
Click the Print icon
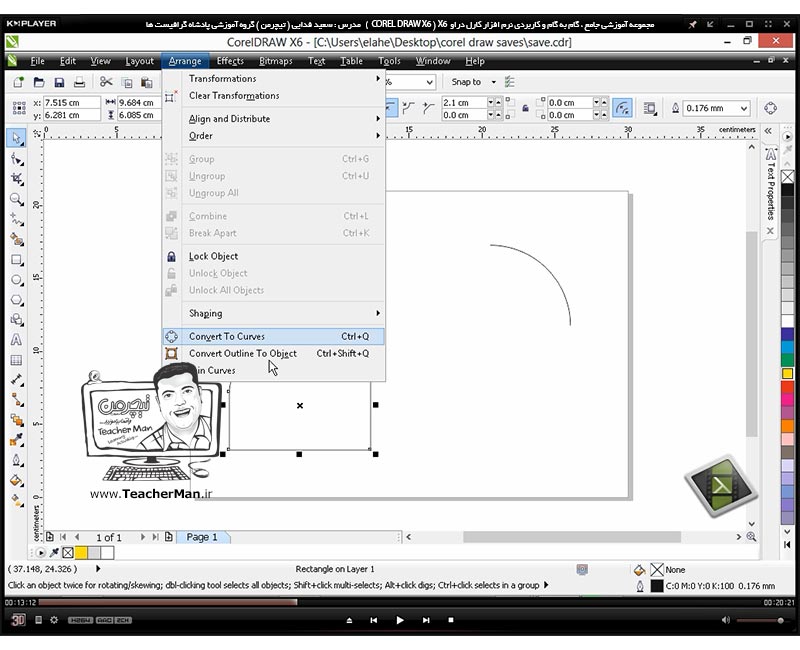[x=80, y=82]
